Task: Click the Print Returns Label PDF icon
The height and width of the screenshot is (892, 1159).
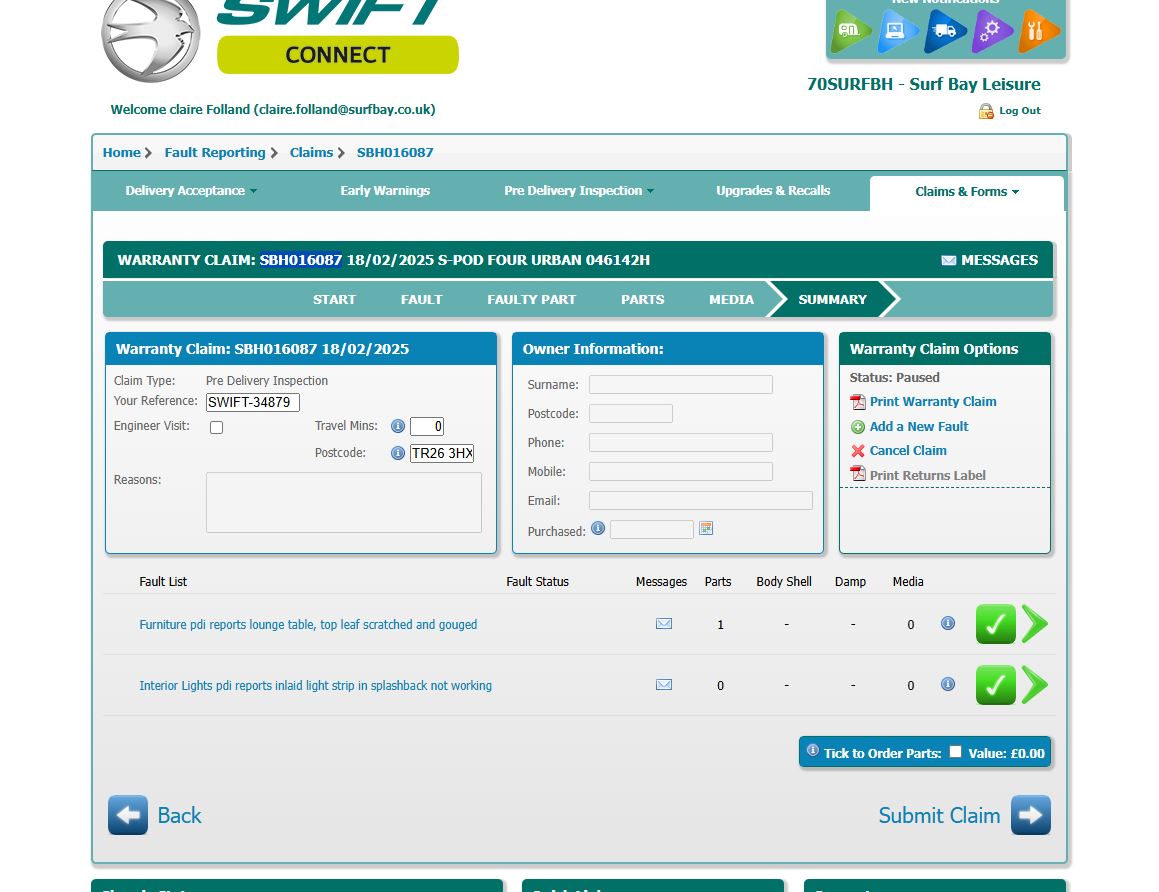Action: (x=857, y=474)
